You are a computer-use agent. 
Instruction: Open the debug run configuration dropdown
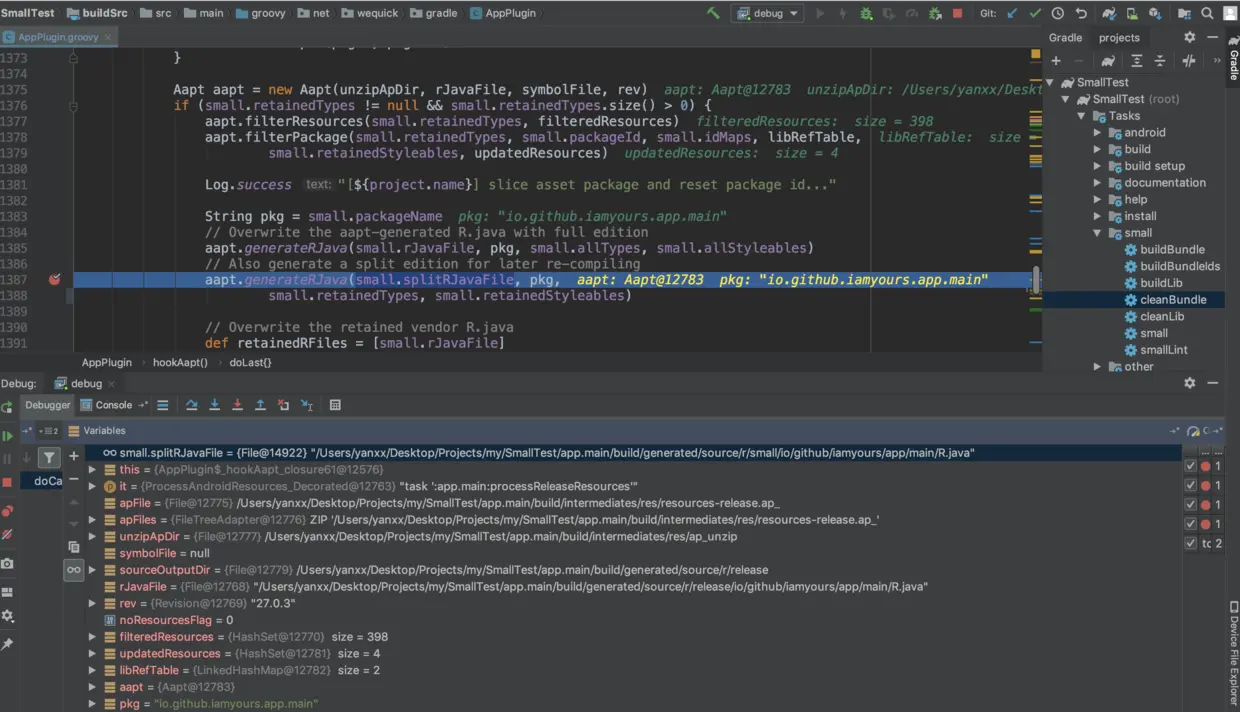(767, 13)
